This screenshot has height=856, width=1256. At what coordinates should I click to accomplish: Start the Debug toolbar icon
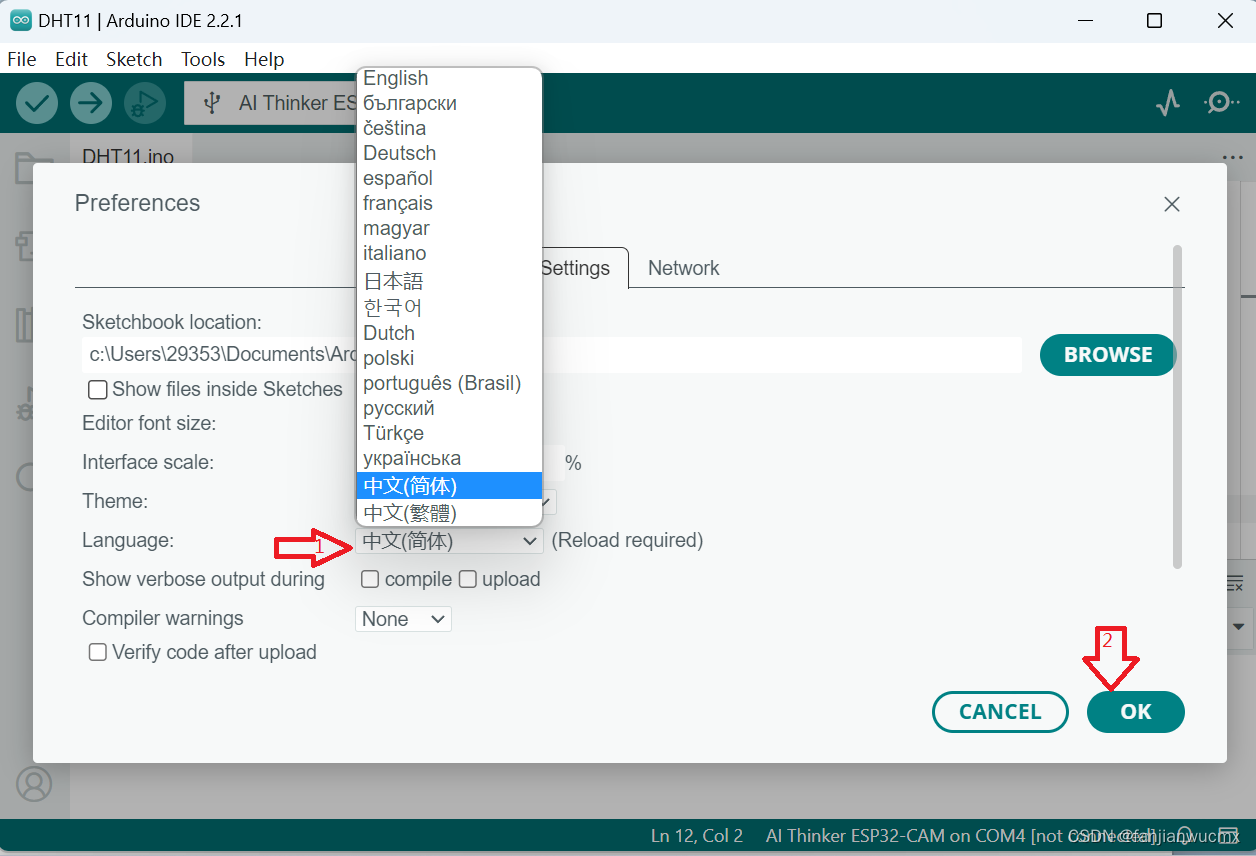pos(145,103)
